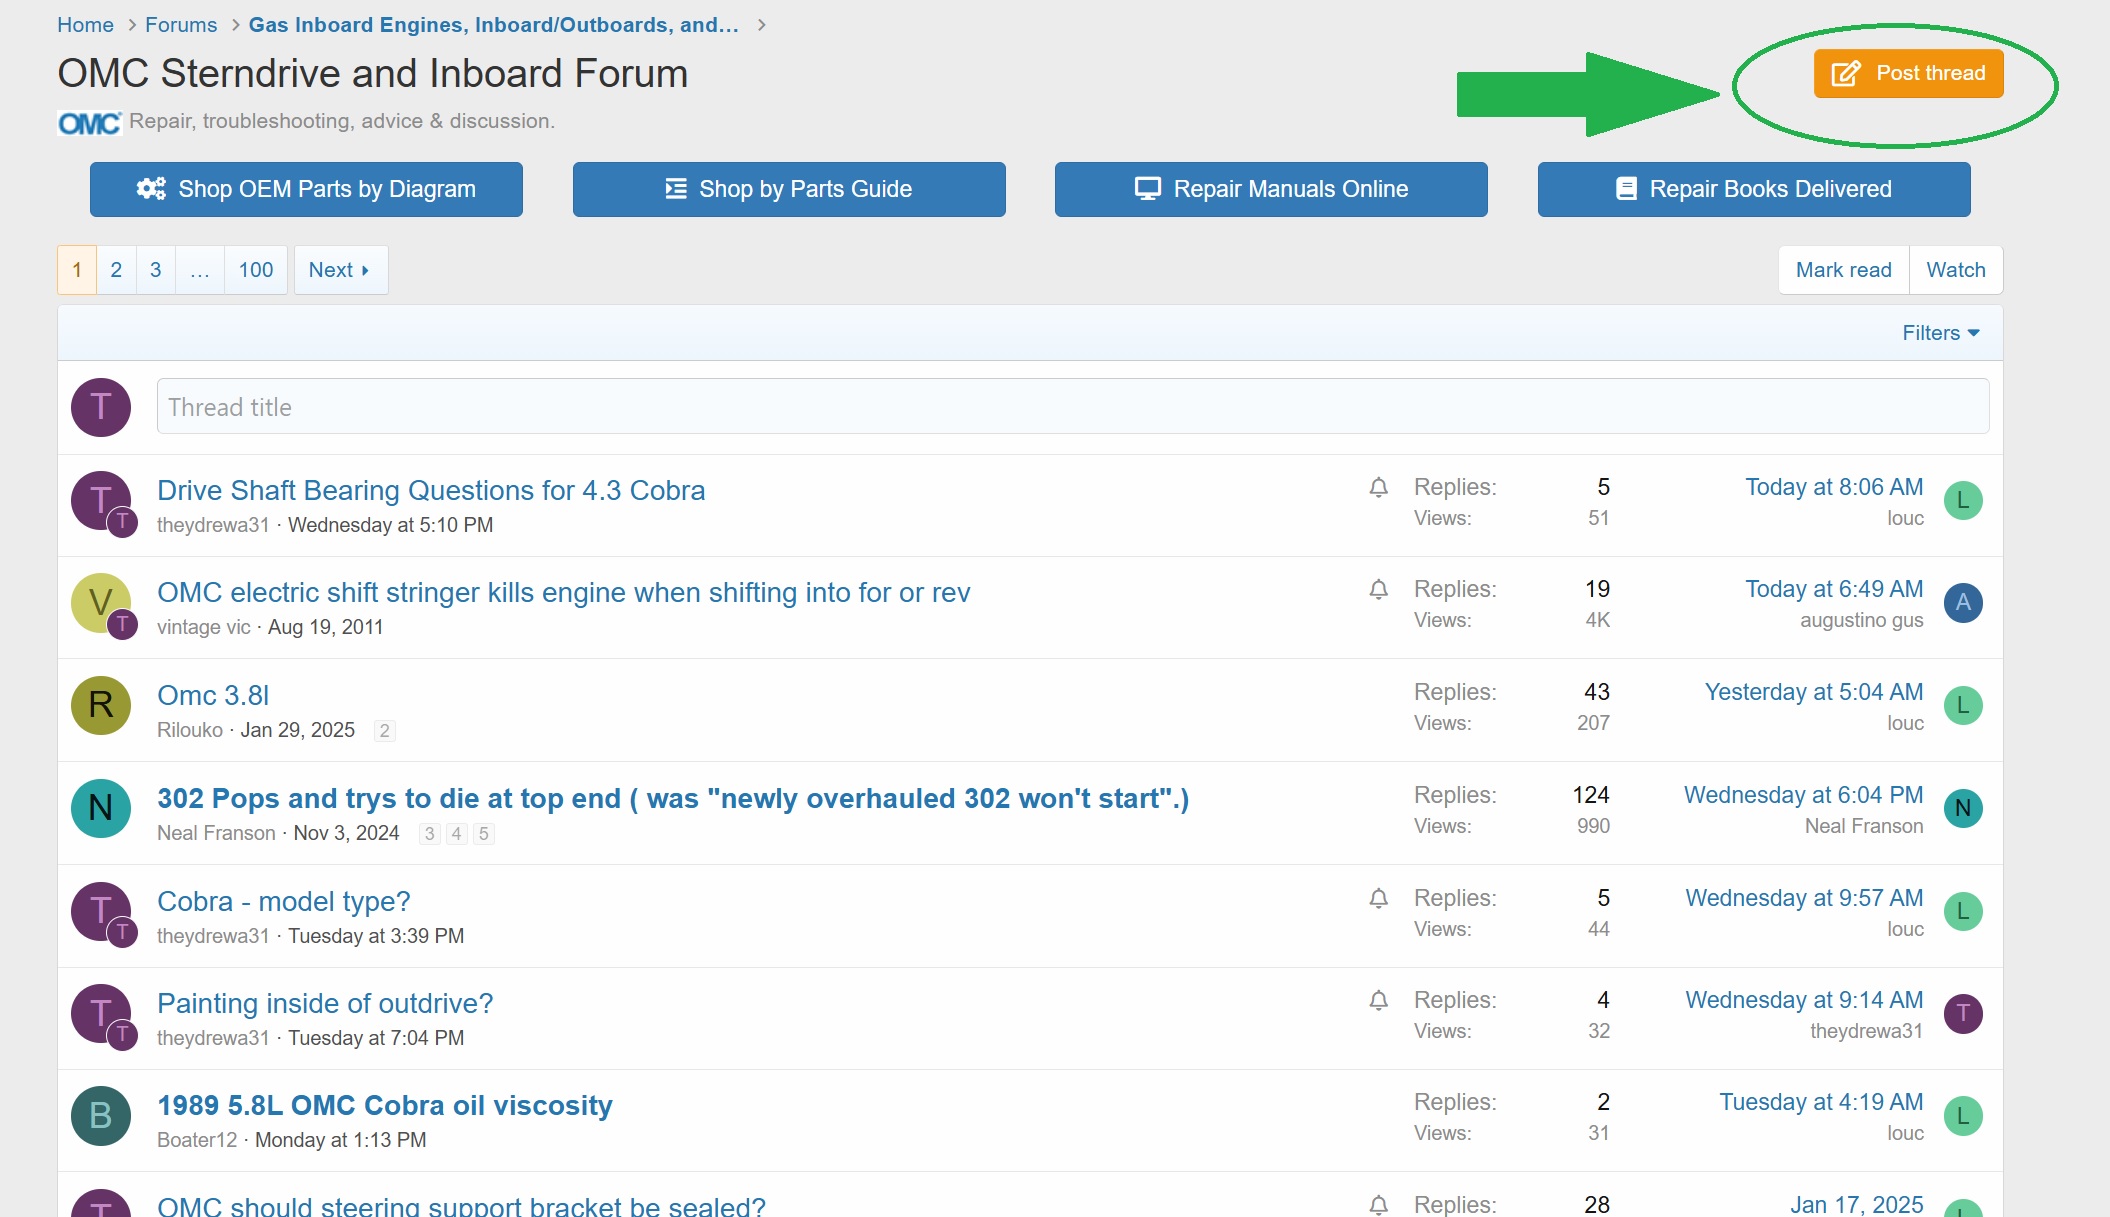Image resolution: width=2110 pixels, height=1217 pixels.
Task: Open Yesterday at 5:04 AM latest post
Action: pyautogui.click(x=1814, y=692)
